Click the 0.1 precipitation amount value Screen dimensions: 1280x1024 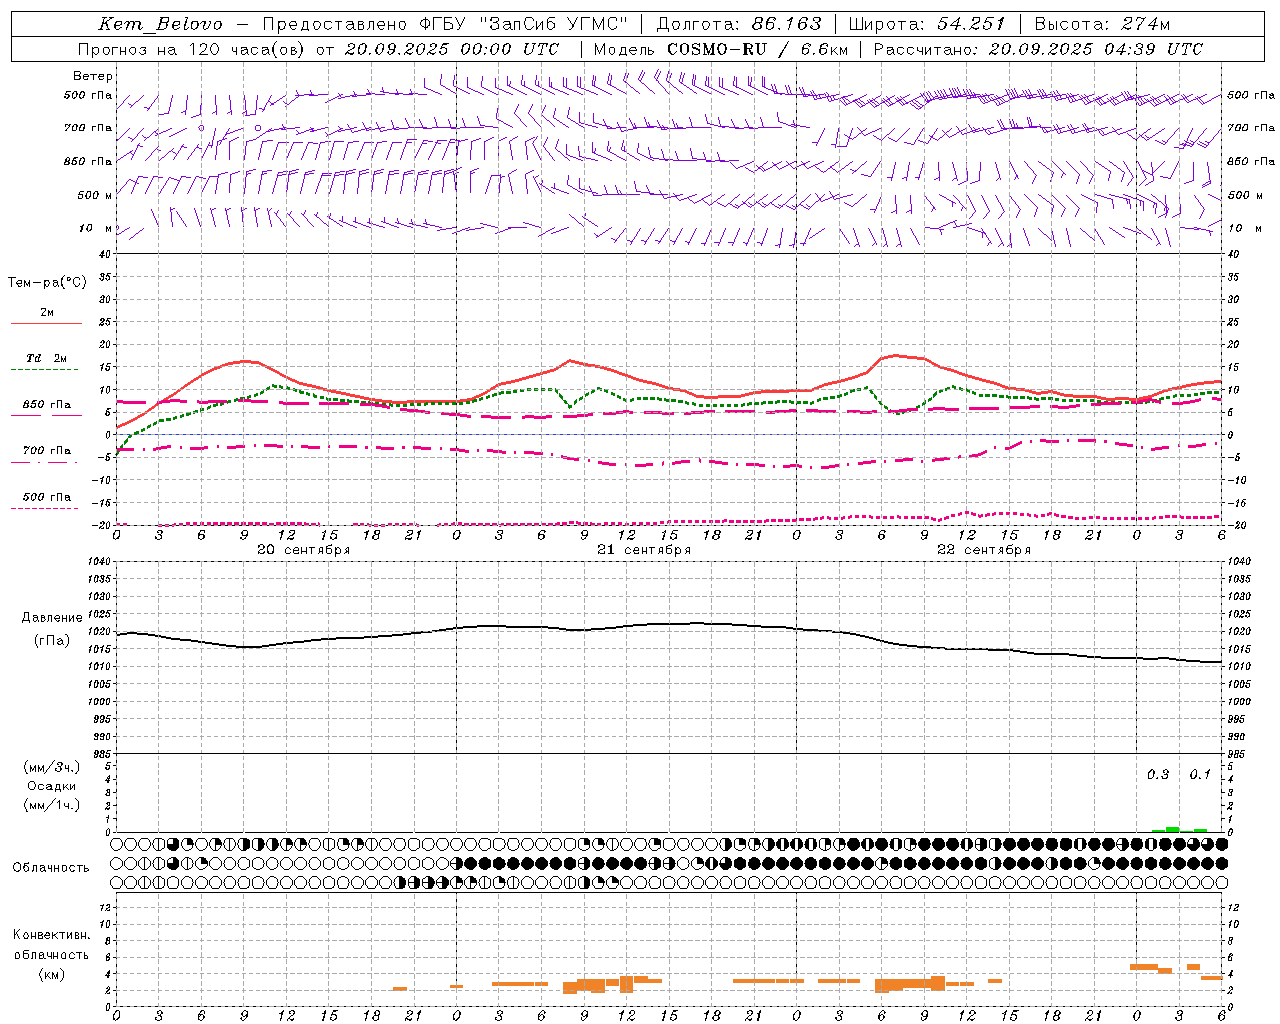[1200, 775]
